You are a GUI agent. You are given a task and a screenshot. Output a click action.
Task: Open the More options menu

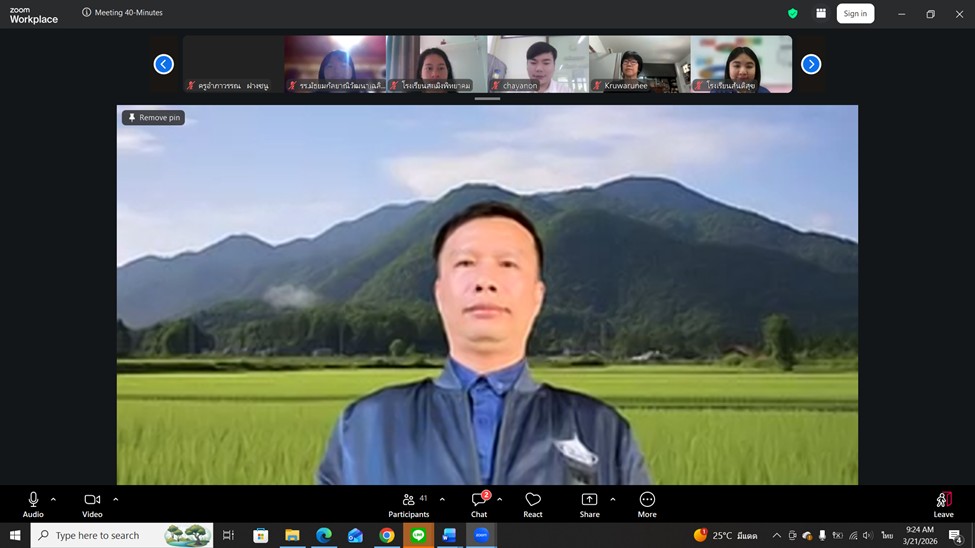(x=647, y=505)
